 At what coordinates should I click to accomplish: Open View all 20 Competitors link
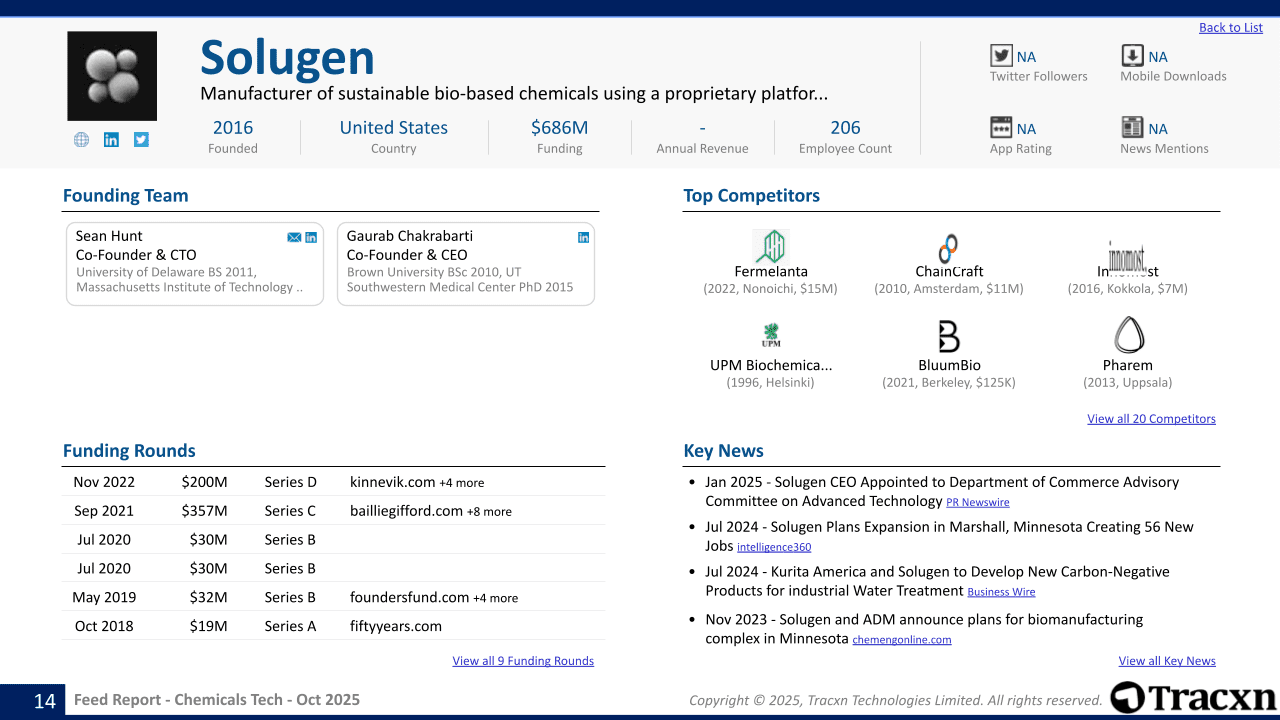(1151, 419)
